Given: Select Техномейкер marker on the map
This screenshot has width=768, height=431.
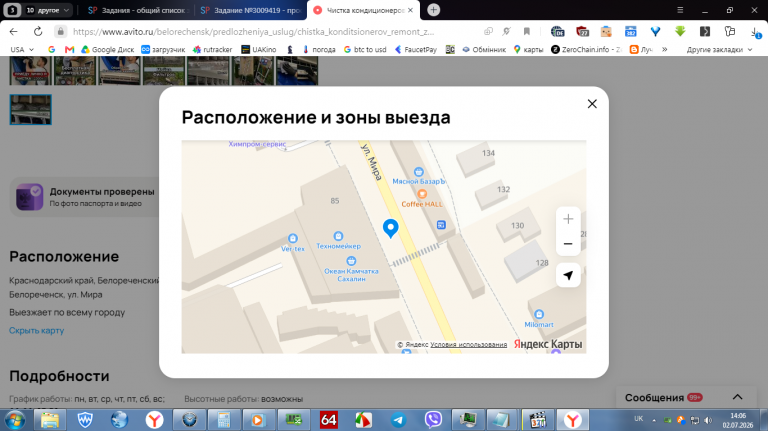Looking at the screenshot, I should point(338,241).
